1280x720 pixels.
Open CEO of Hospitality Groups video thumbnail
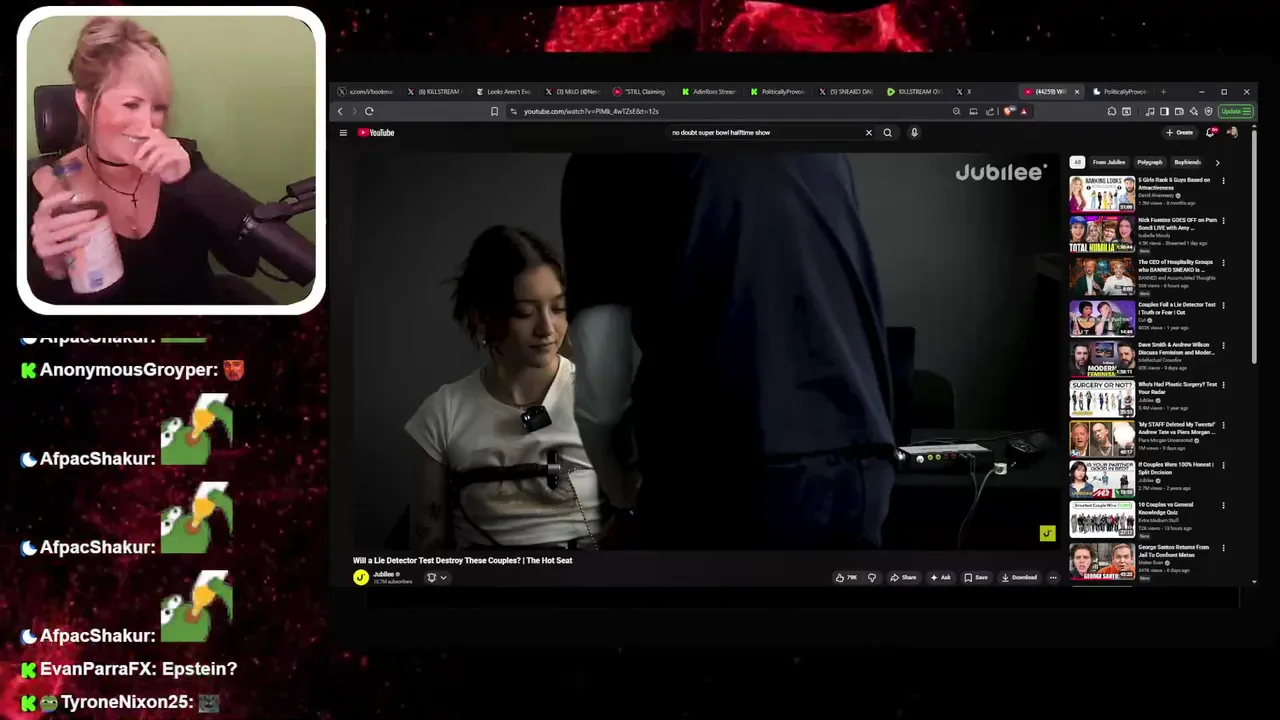[1102, 277]
